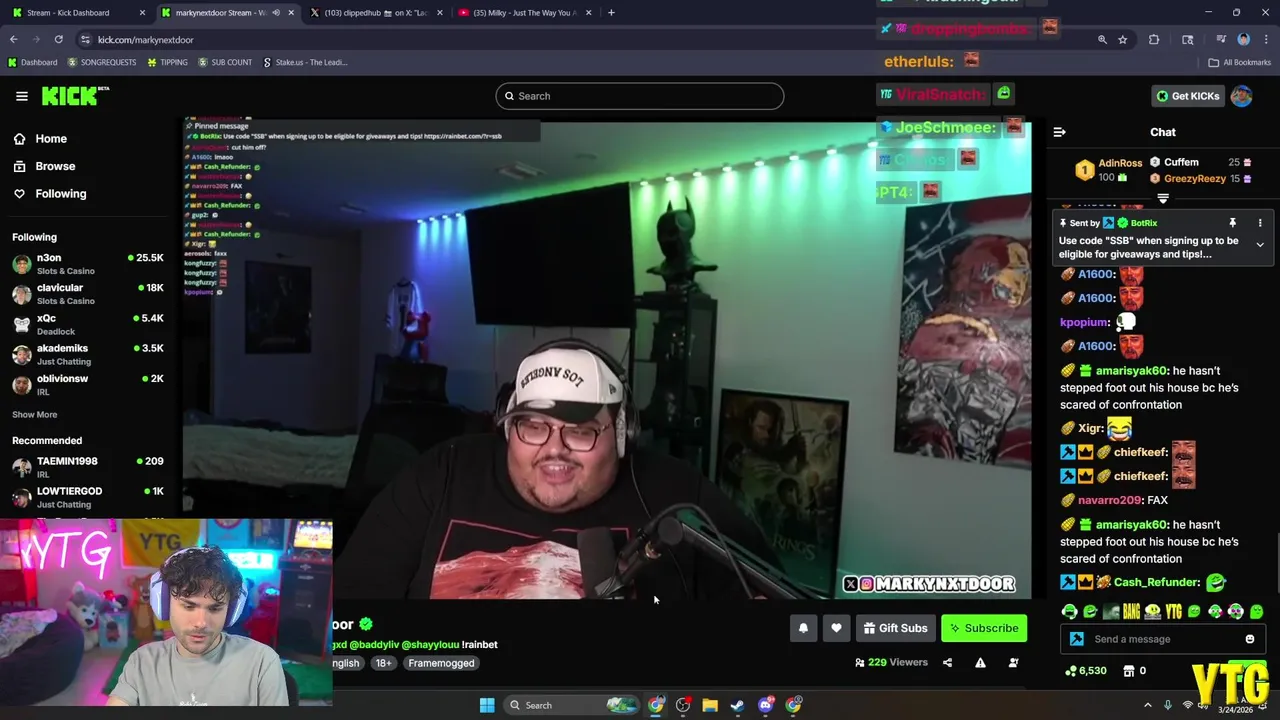Mute audio on markynextdoor tab
The width and height of the screenshot is (1280, 720).
point(276,13)
